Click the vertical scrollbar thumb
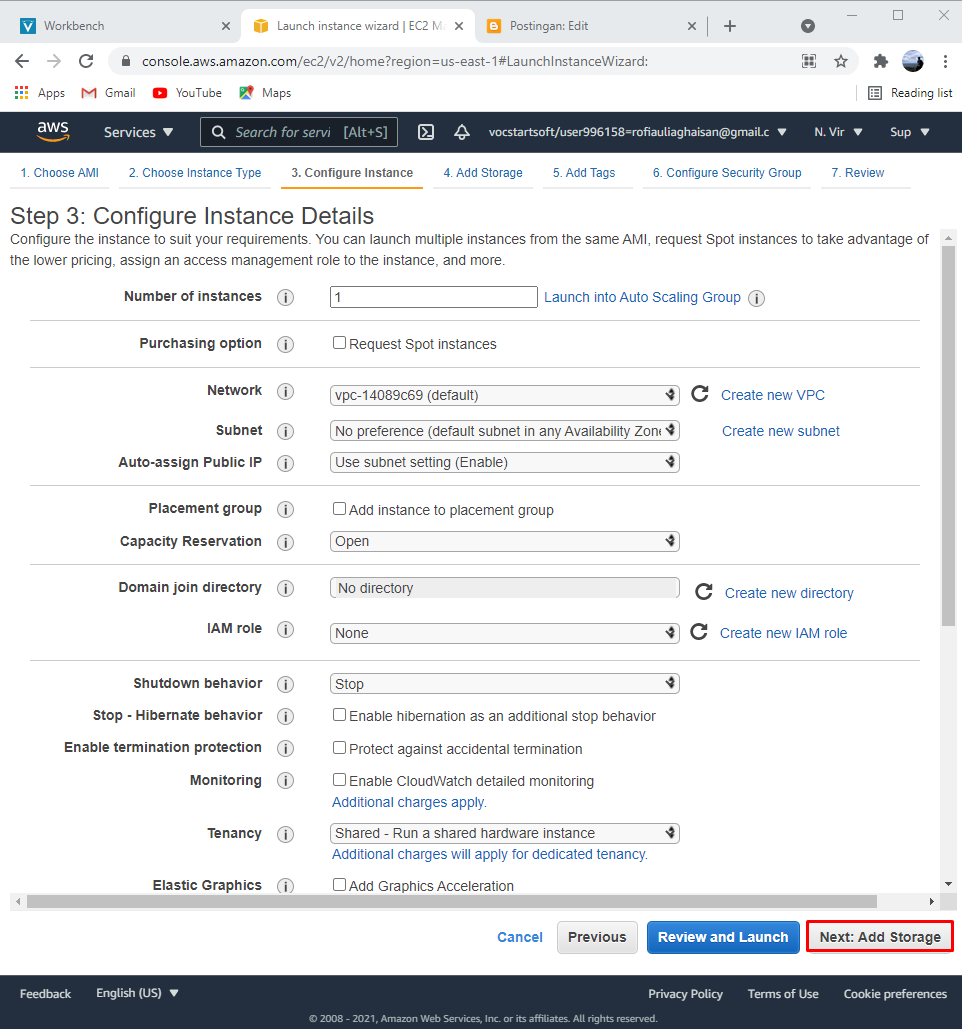 948,436
